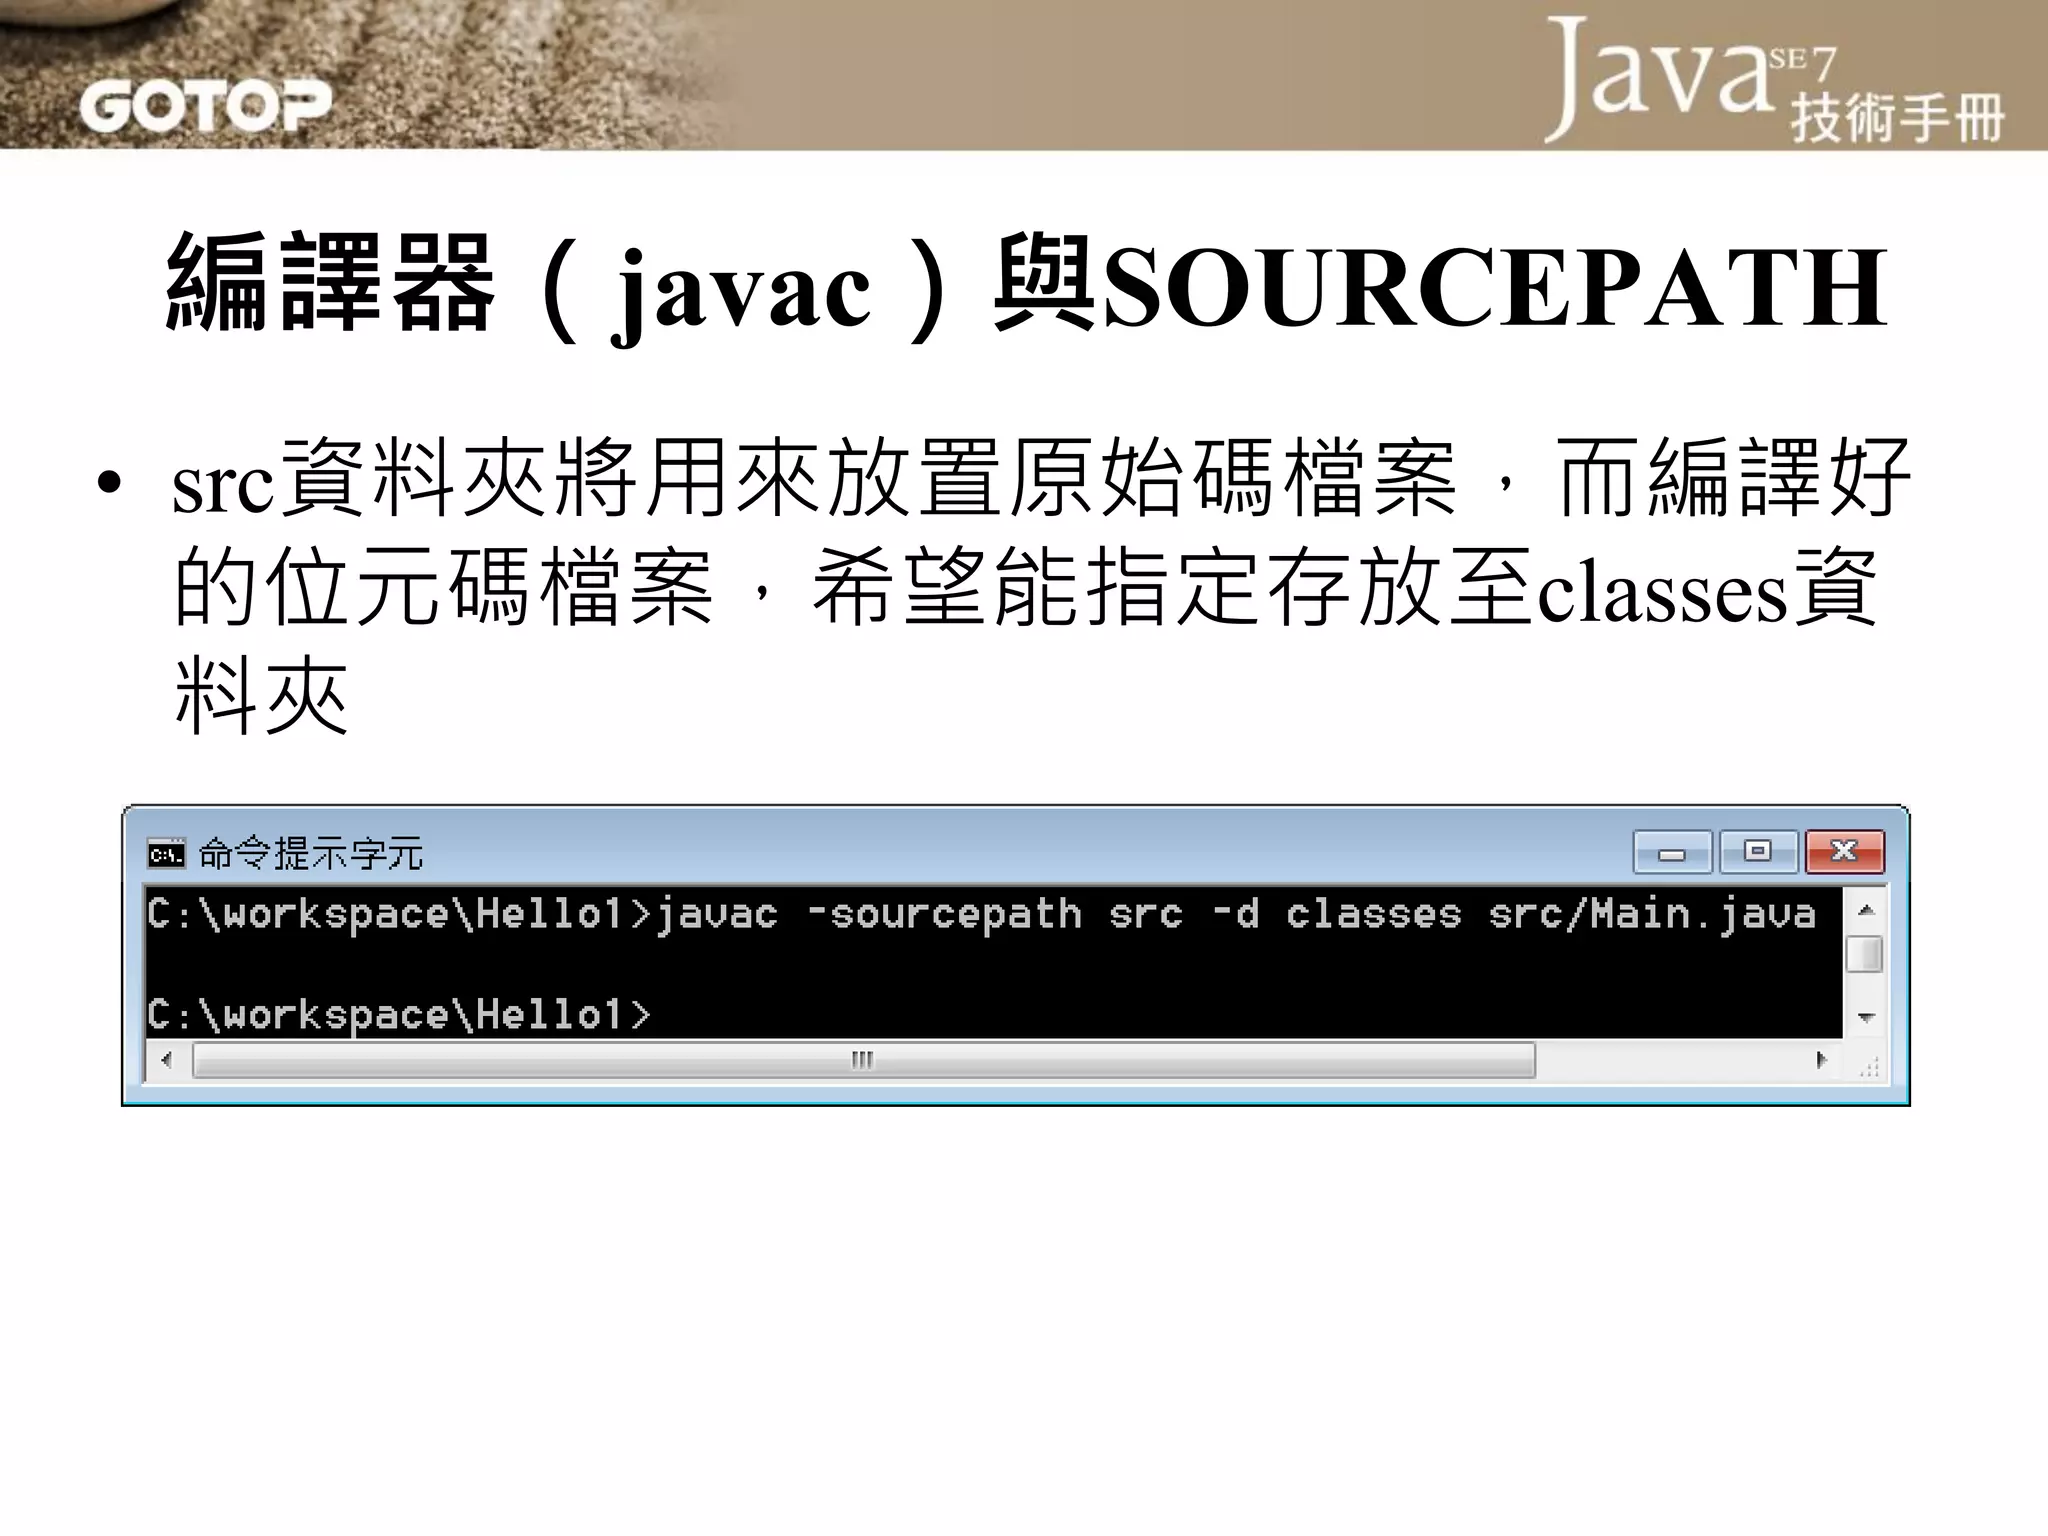Click the horizontal scrollbar left arrow
The image size is (2048, 1536).
167,1060
